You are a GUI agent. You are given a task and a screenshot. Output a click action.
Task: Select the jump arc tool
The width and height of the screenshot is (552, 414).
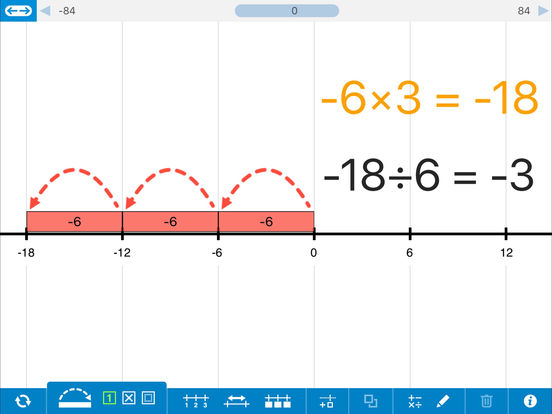(x=75, y=398)
